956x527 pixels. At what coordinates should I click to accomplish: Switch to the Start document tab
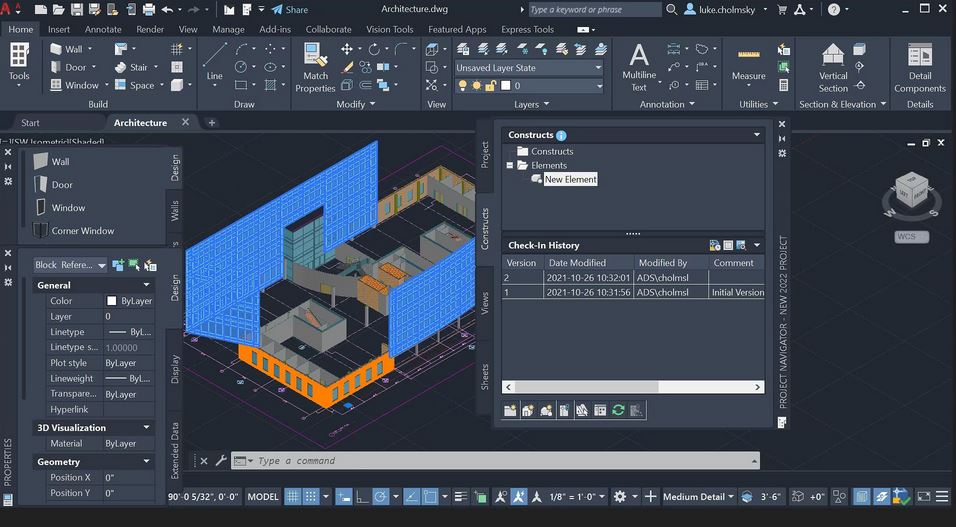30,123
